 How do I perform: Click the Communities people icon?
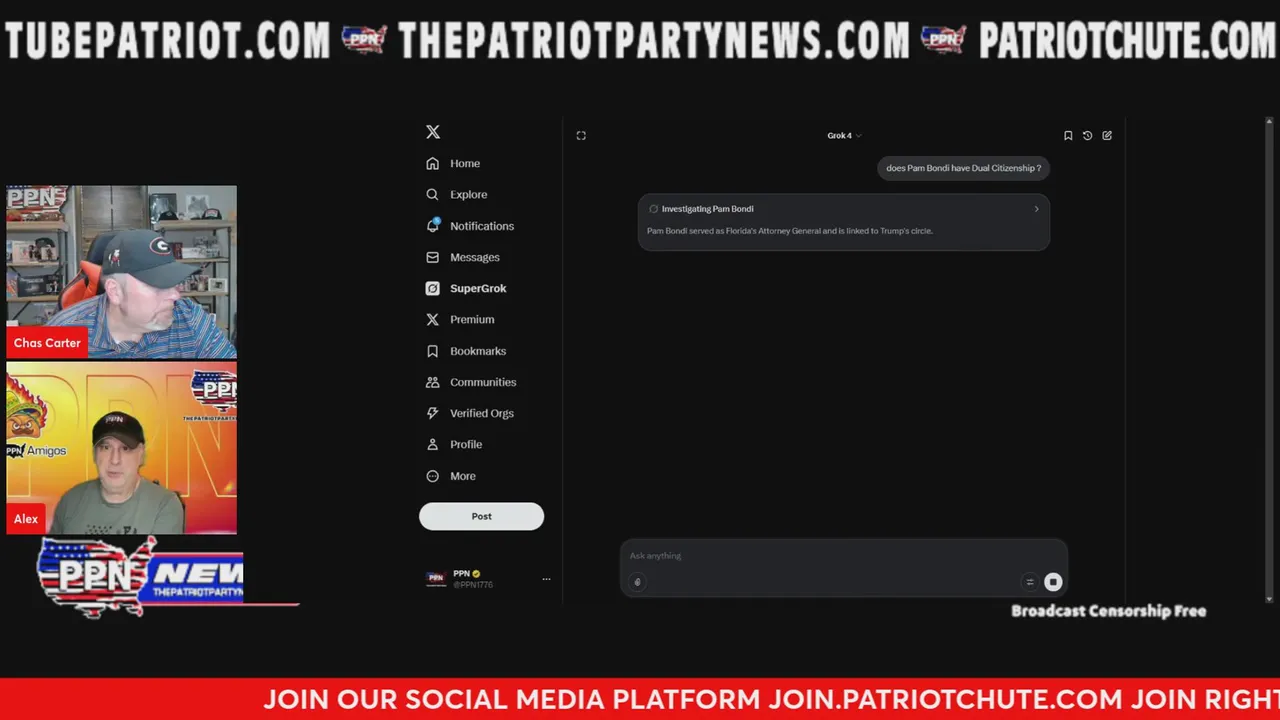[433, 382]
